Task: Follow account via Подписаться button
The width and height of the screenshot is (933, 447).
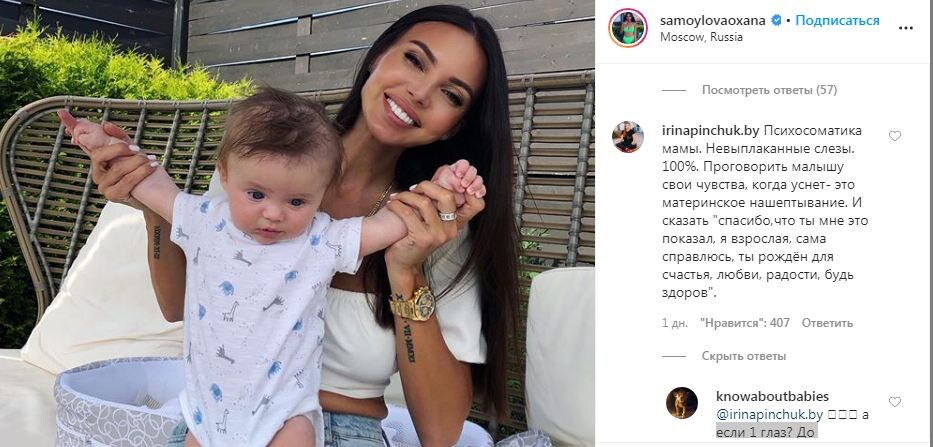Action: (837, 20)
